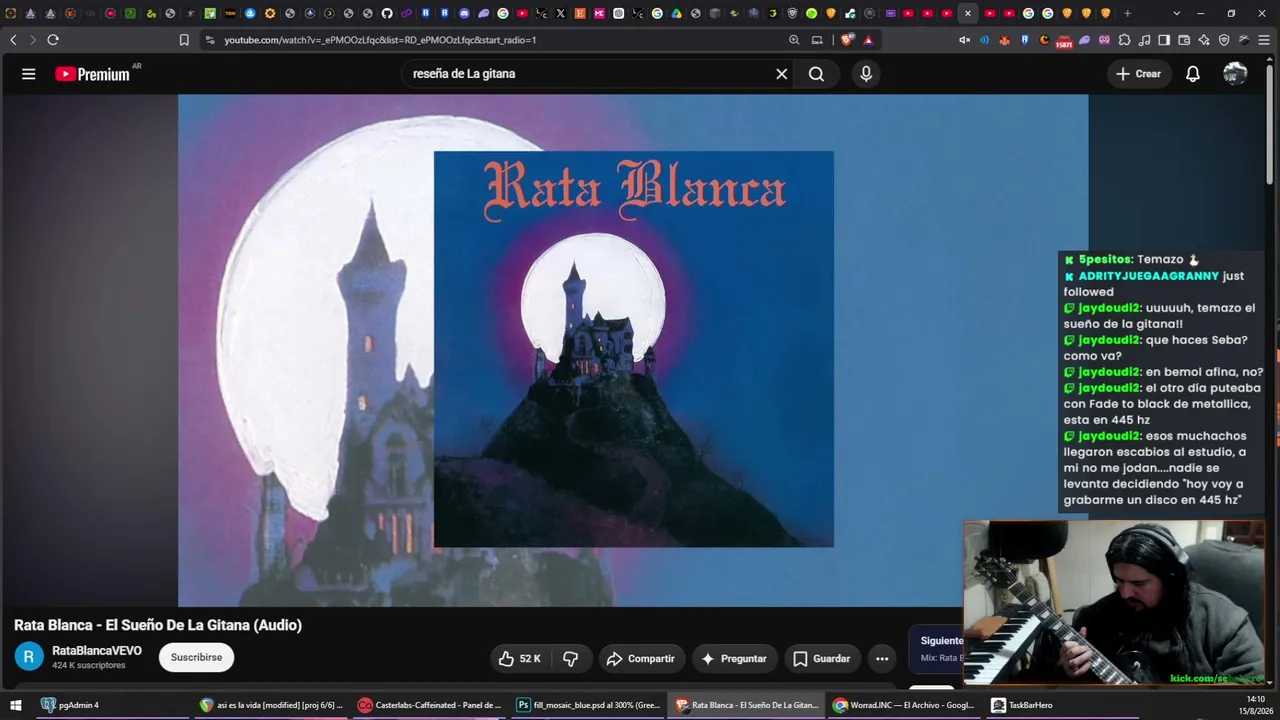Clear the YouTube search box text
Viewport: 1280px width, 720px height.
click(782, 74)
